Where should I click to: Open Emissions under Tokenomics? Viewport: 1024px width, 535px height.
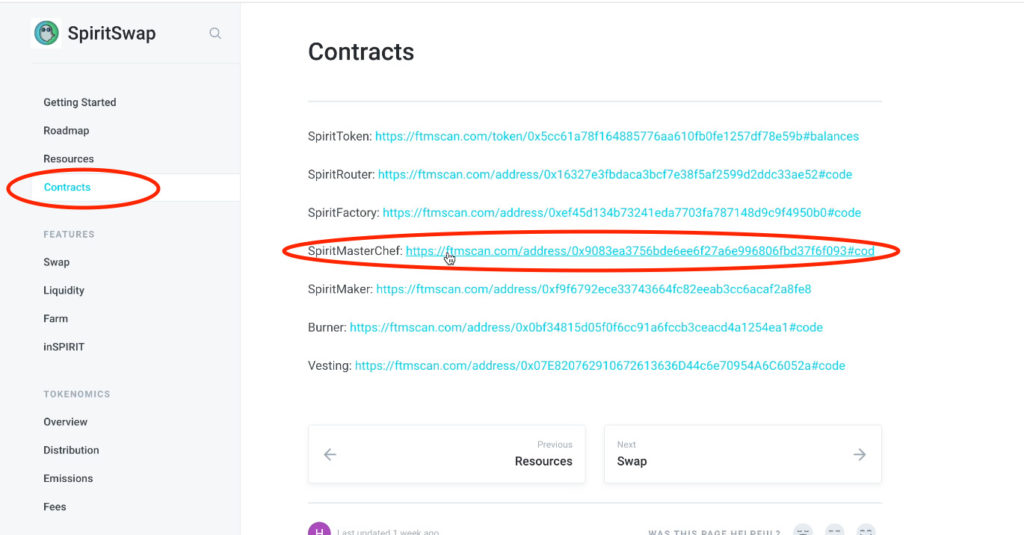click(68, 478)
